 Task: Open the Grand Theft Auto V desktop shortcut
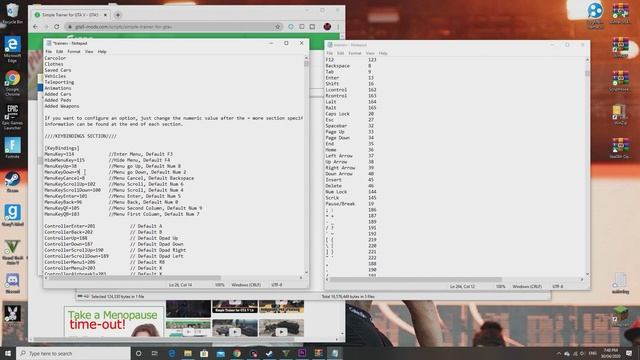click(x=12, y=251)
